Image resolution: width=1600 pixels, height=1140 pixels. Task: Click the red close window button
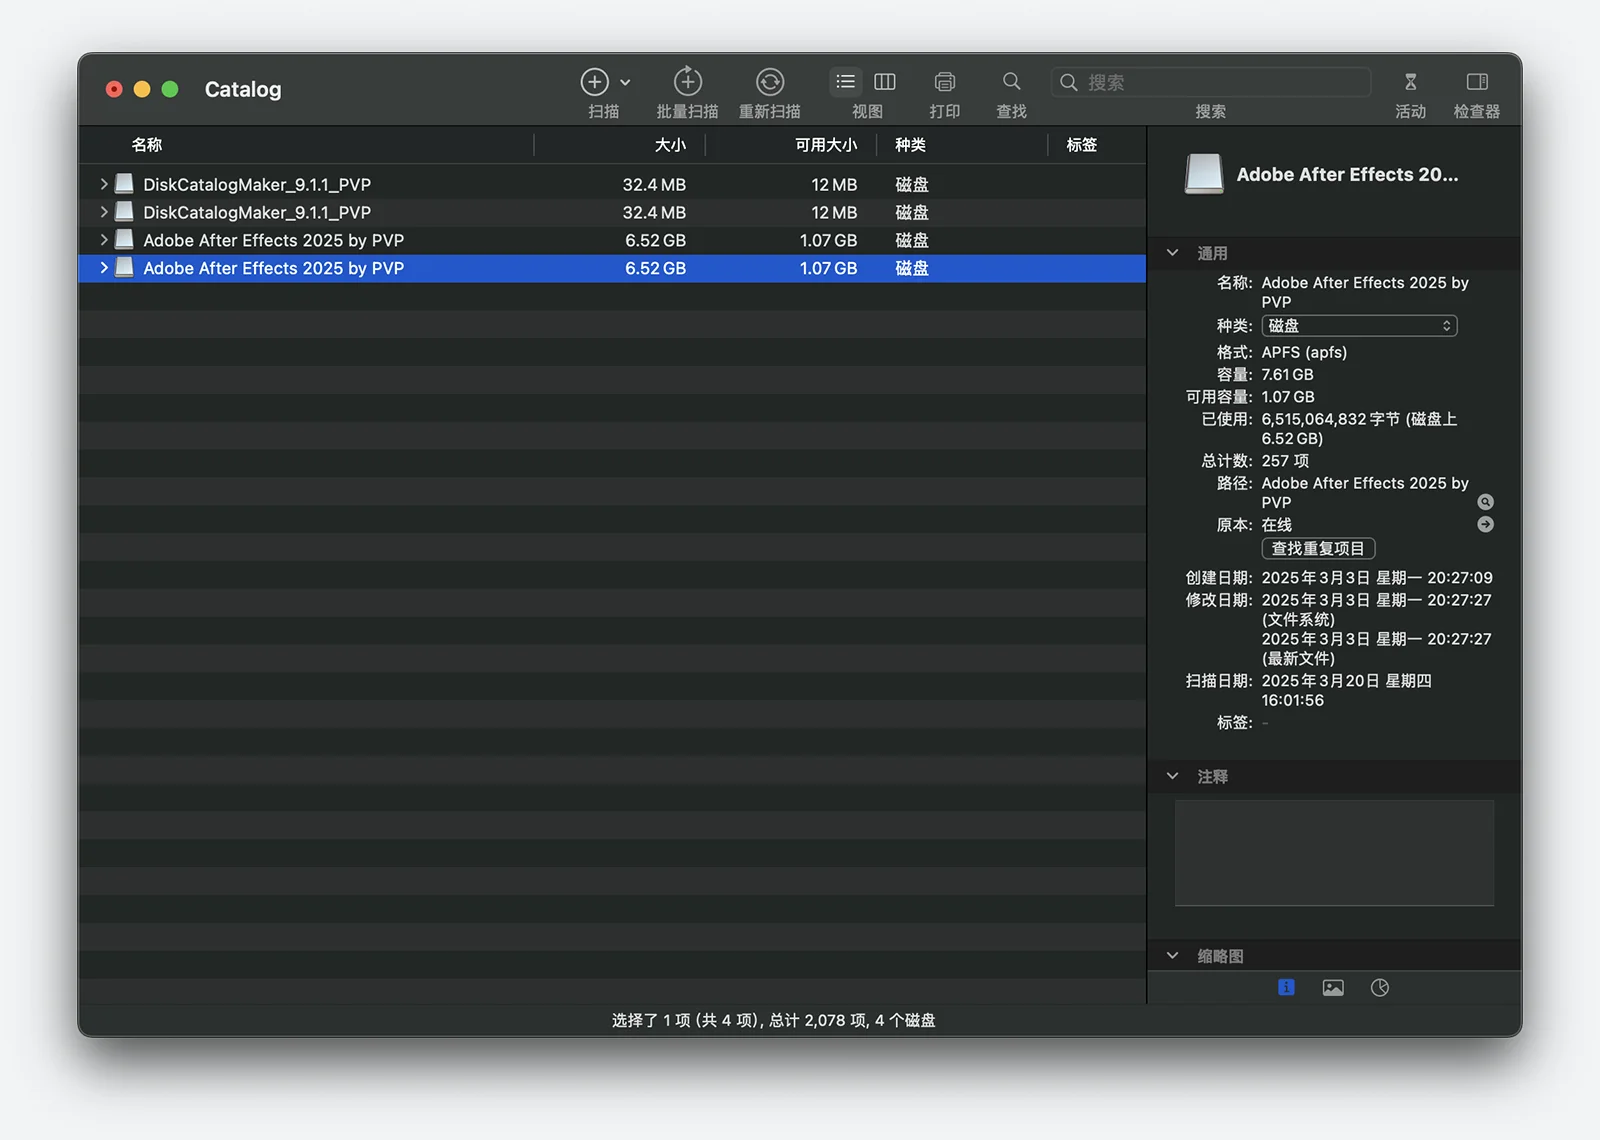point(114,89)
